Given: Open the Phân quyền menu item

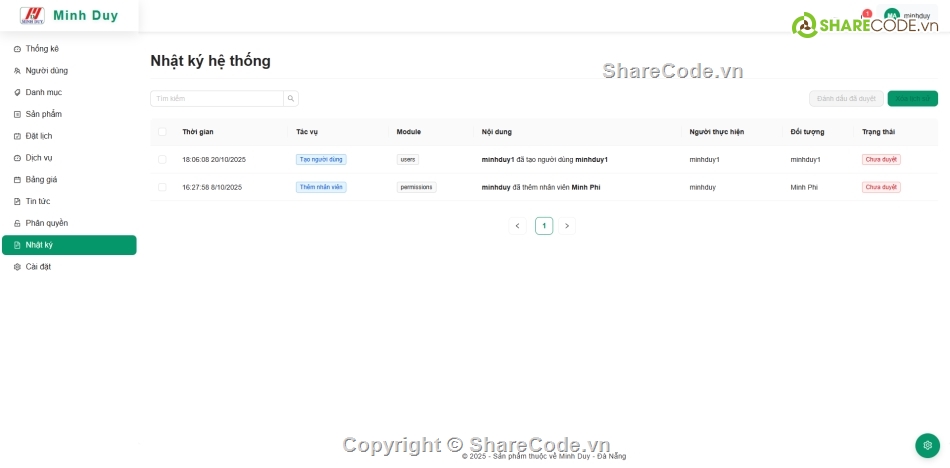Looking at the screenshot, I should [x=69, y=224].
